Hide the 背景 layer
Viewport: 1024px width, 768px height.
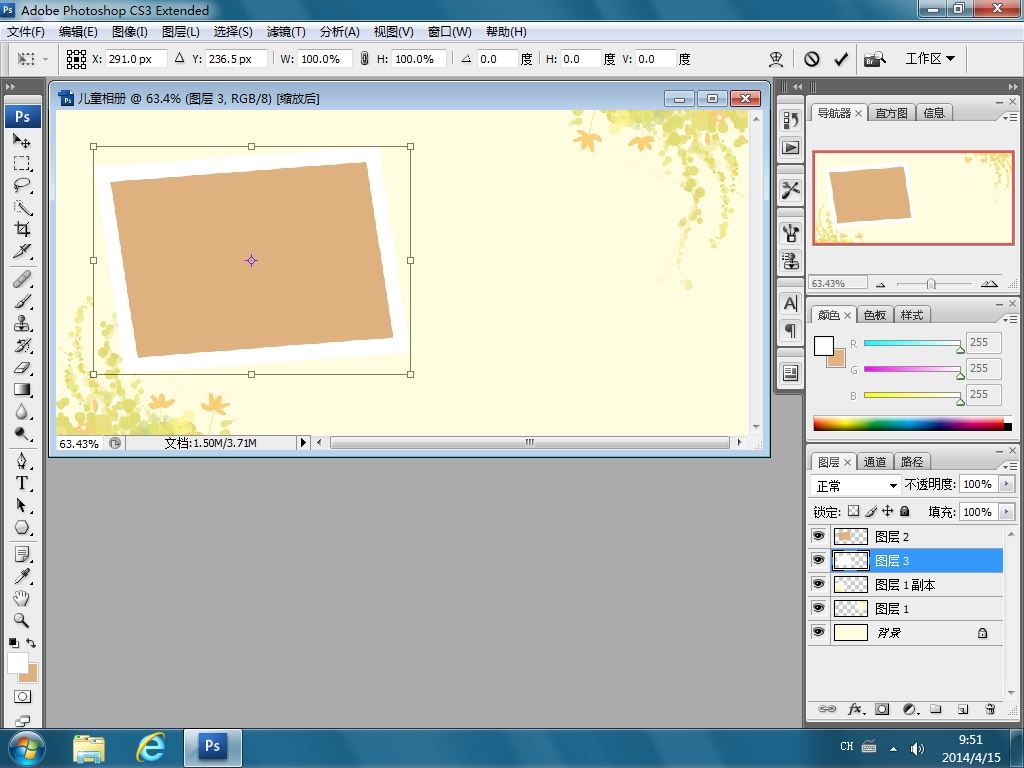tap(818, 632)
